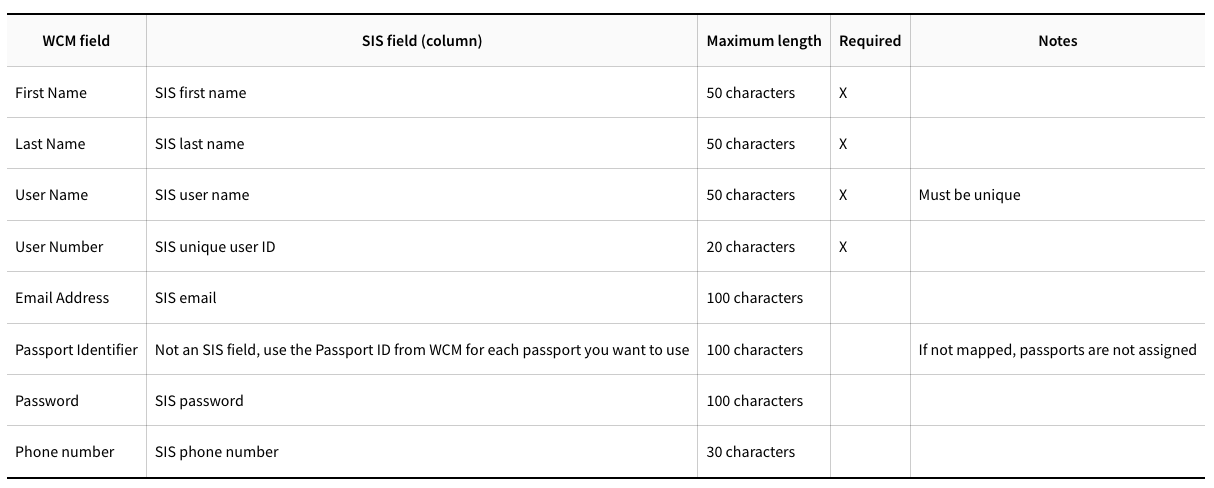Select the SIS field (column) header
1214x488 pixels.
(422, 41)
